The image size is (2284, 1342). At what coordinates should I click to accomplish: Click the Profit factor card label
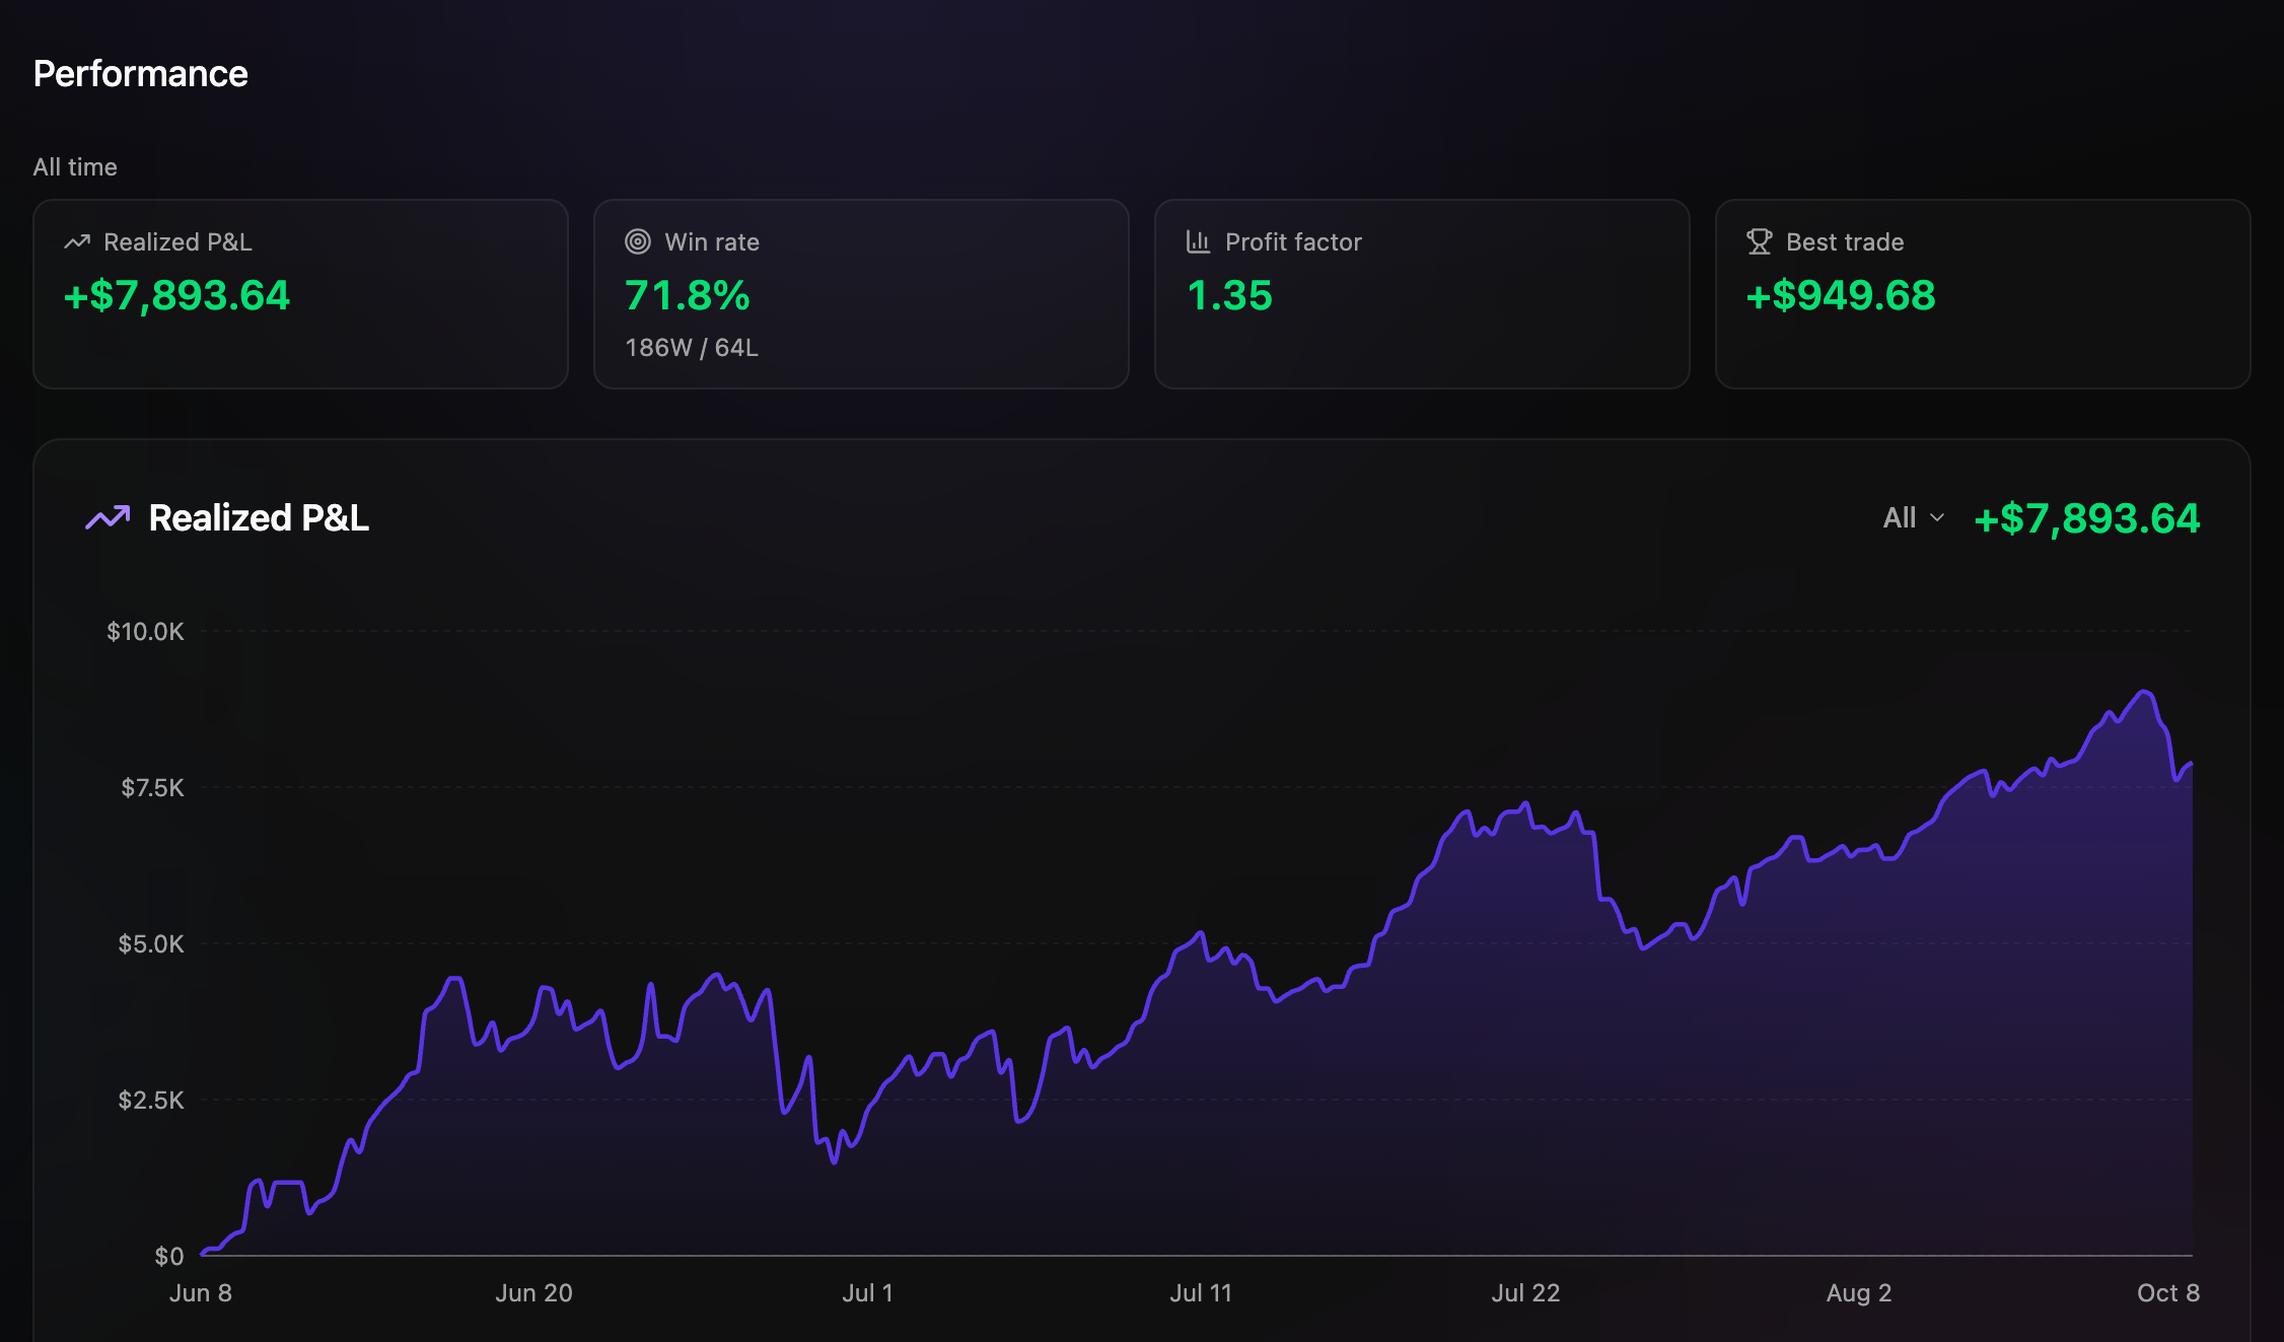[x=1293, y=242]
